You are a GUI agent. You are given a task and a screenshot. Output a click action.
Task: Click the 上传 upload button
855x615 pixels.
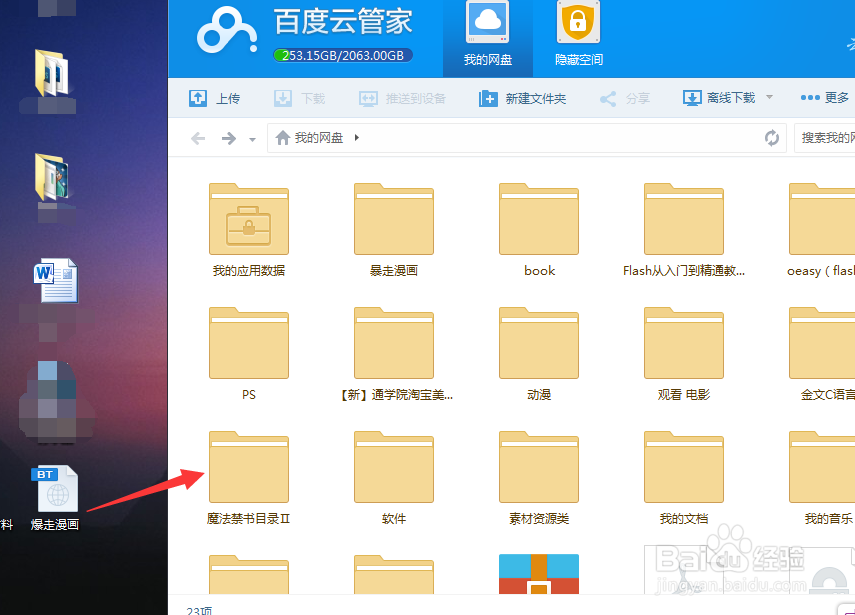[214, 99]
